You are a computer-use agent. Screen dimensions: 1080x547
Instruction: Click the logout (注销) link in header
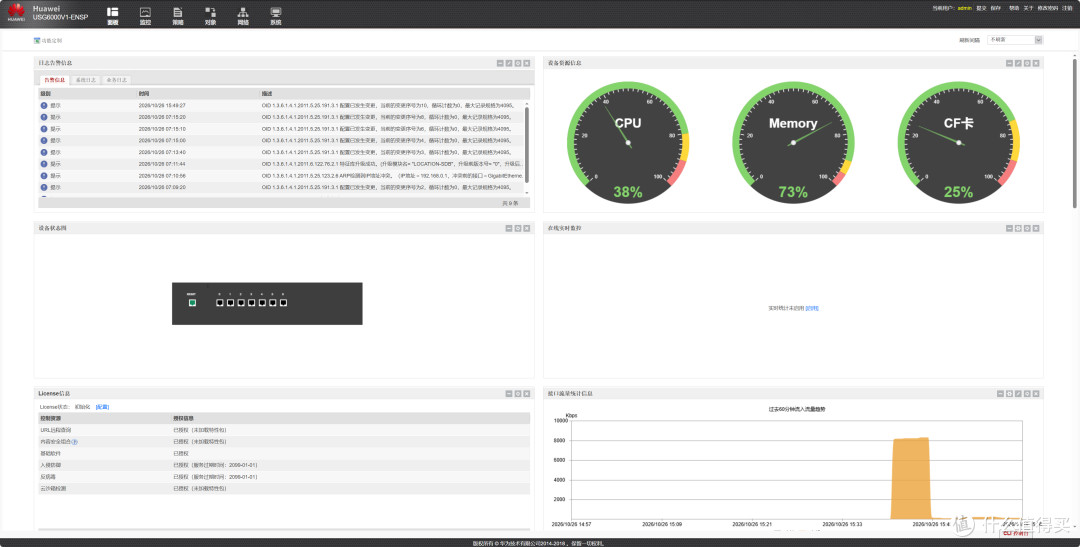[x=1067, y=8]
